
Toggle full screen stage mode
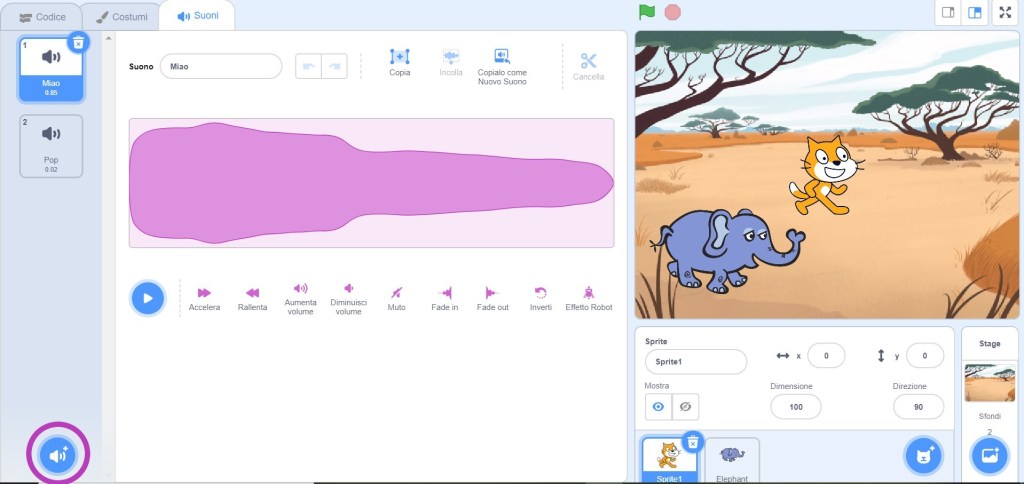1005,13
